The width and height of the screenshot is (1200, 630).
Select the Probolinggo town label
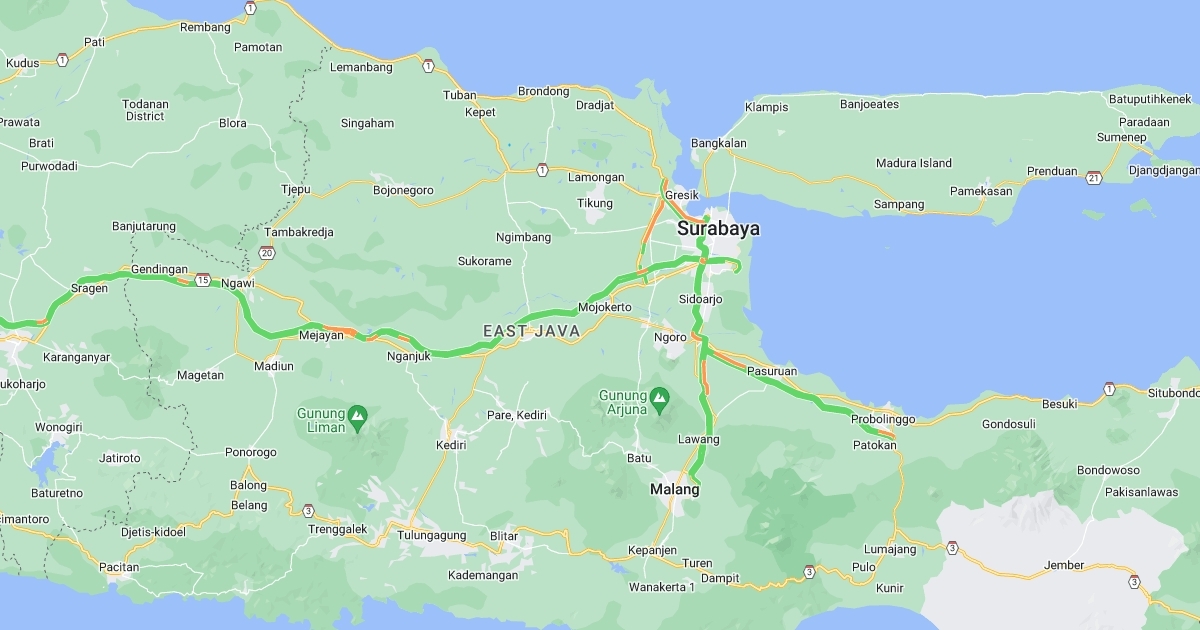(x=883, y=419)
